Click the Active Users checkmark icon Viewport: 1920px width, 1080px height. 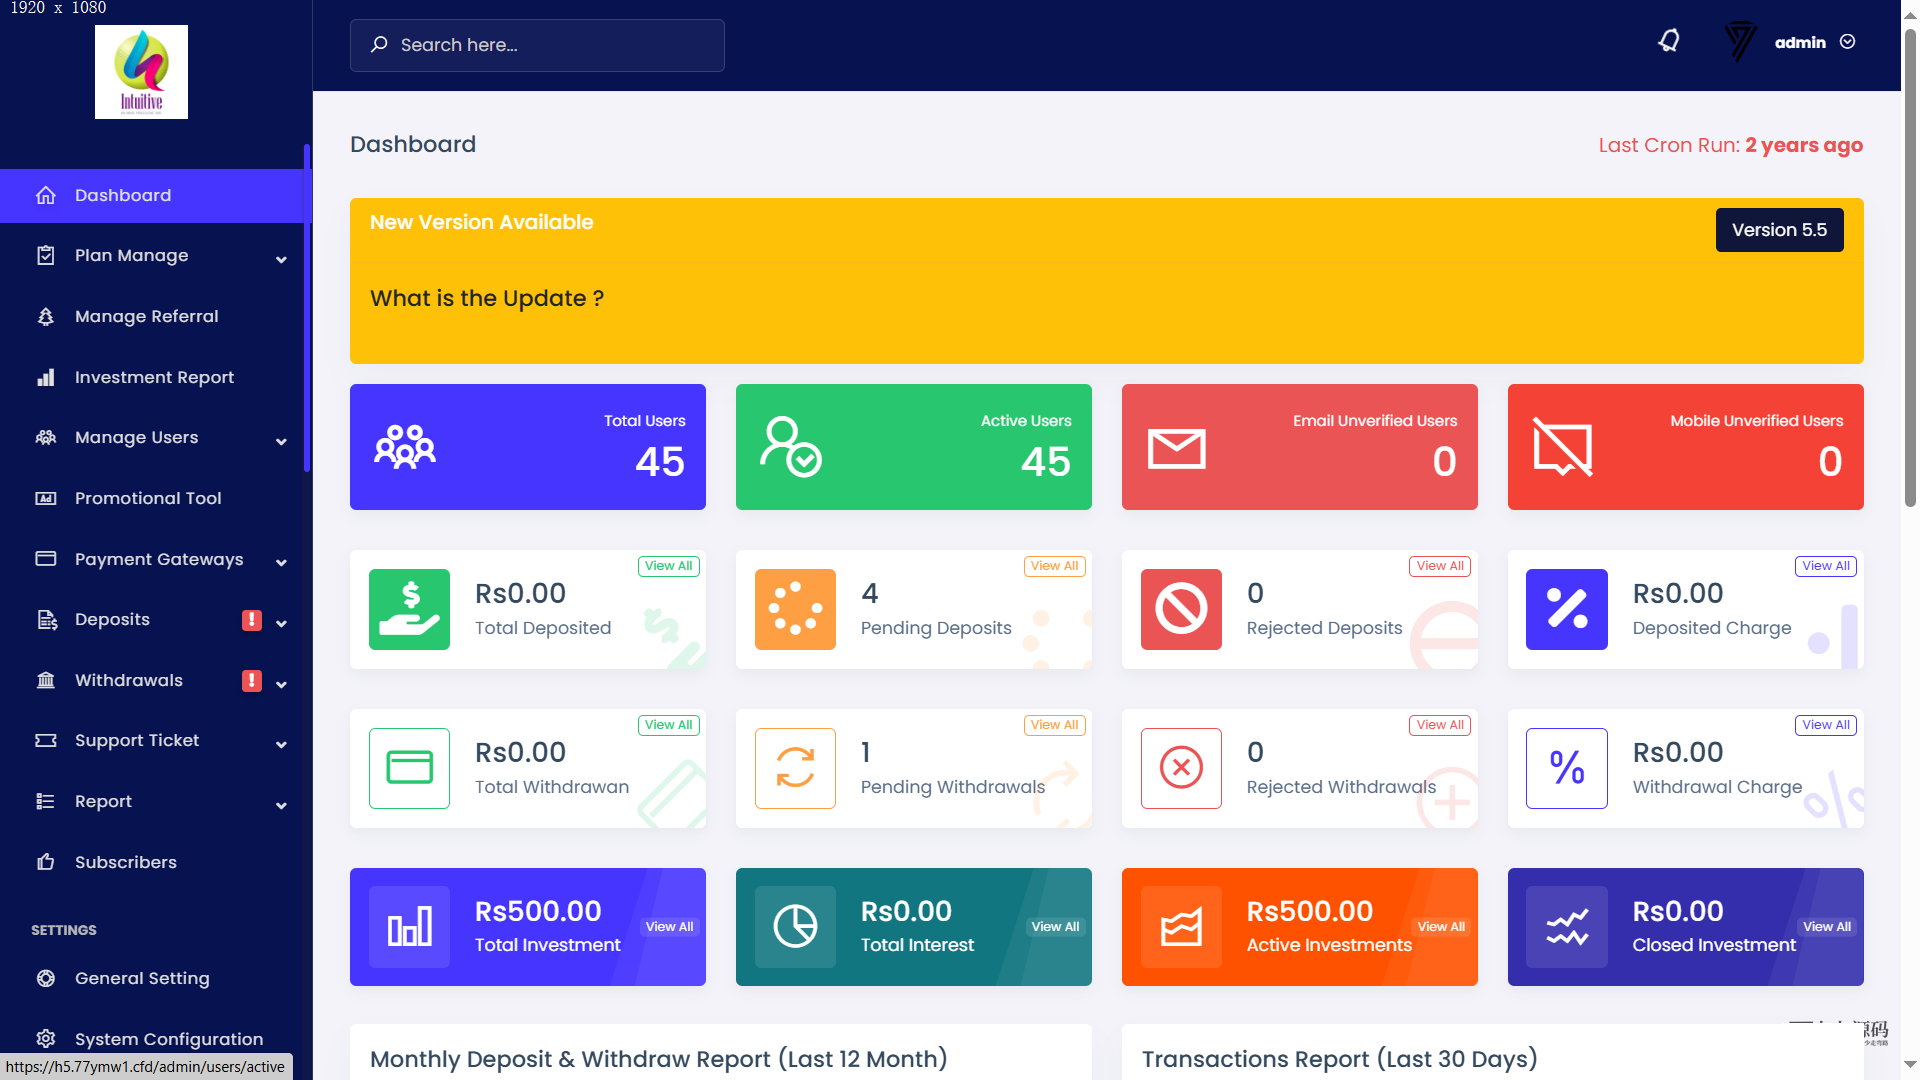(790, 447)
